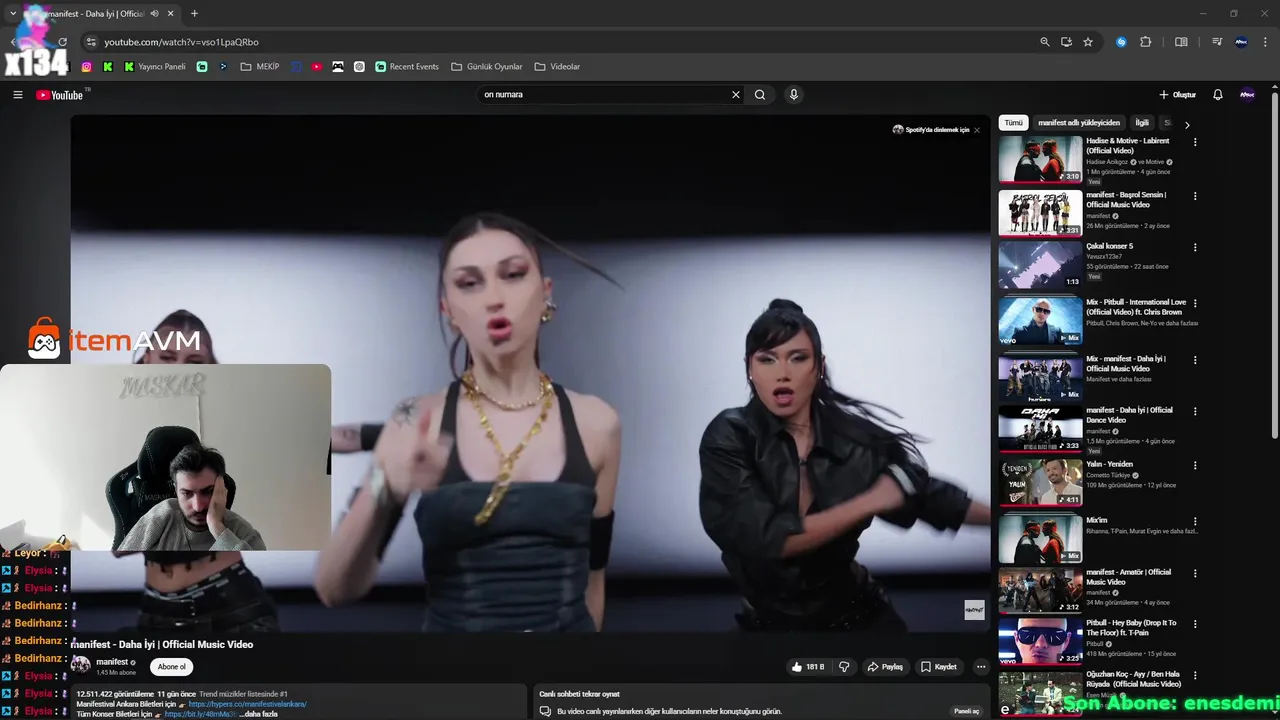
Task: Dislike the Daha İyi video
Action: [x=844, y=667]
